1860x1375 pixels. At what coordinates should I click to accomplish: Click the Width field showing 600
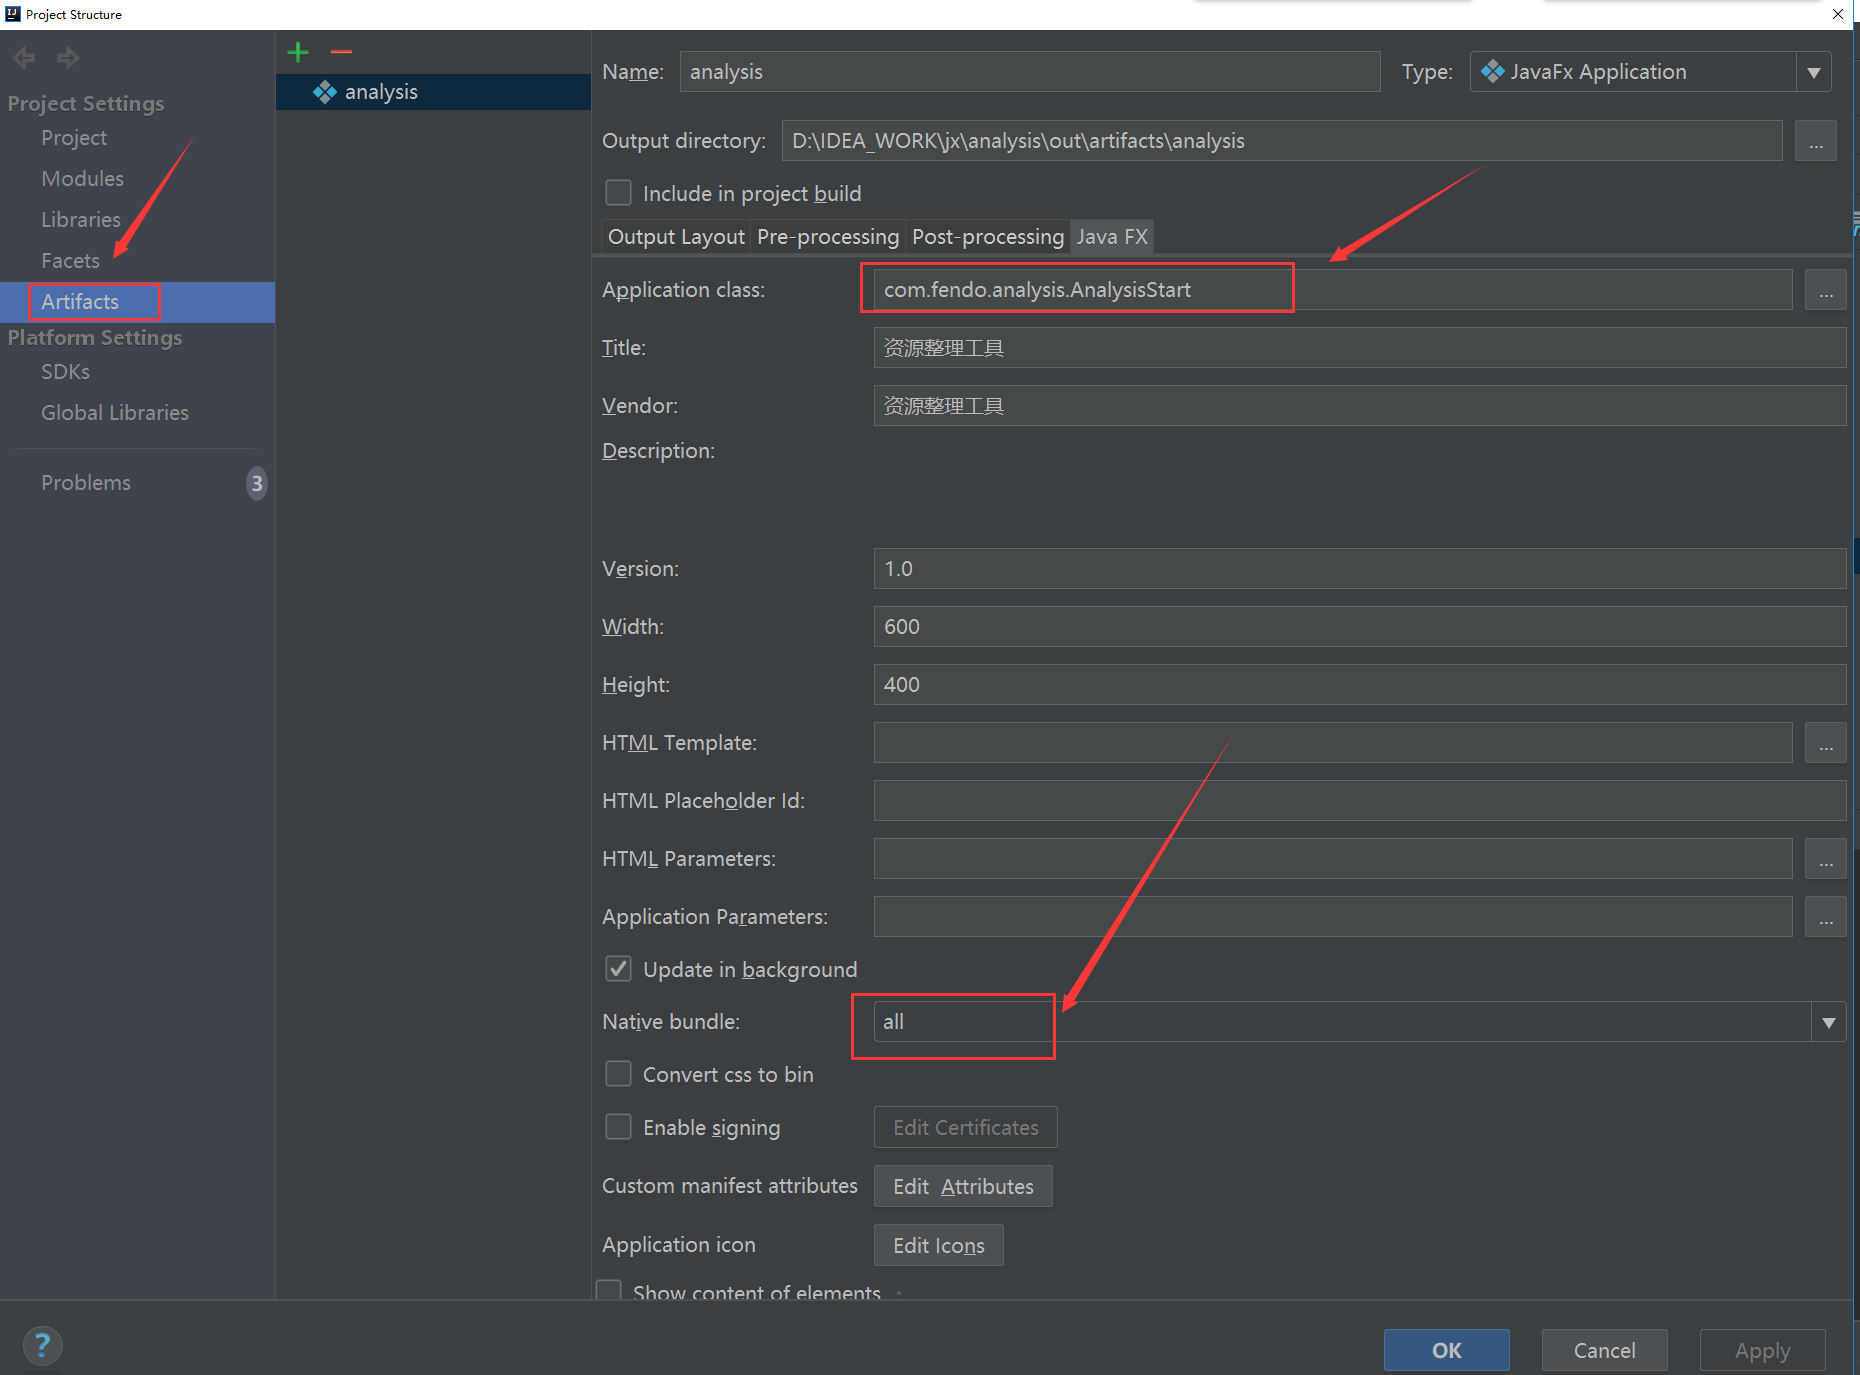[x=1360, y=627]
